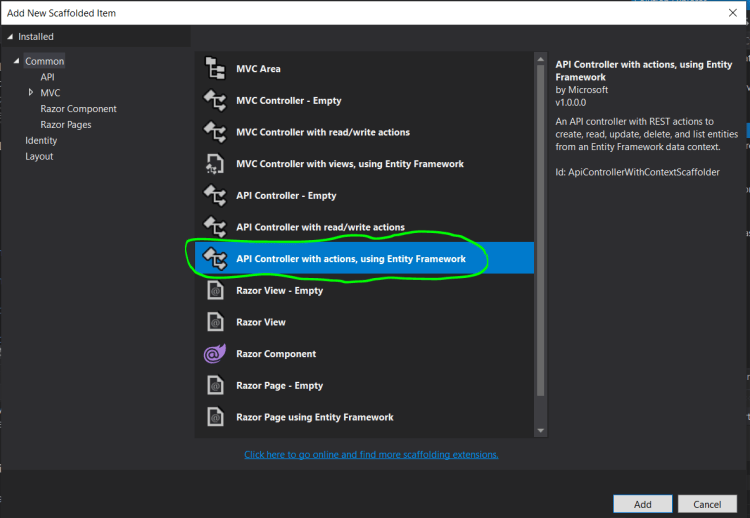Collapse the Common category arrow
Viewport: 750px width, 518px height.
16,61
